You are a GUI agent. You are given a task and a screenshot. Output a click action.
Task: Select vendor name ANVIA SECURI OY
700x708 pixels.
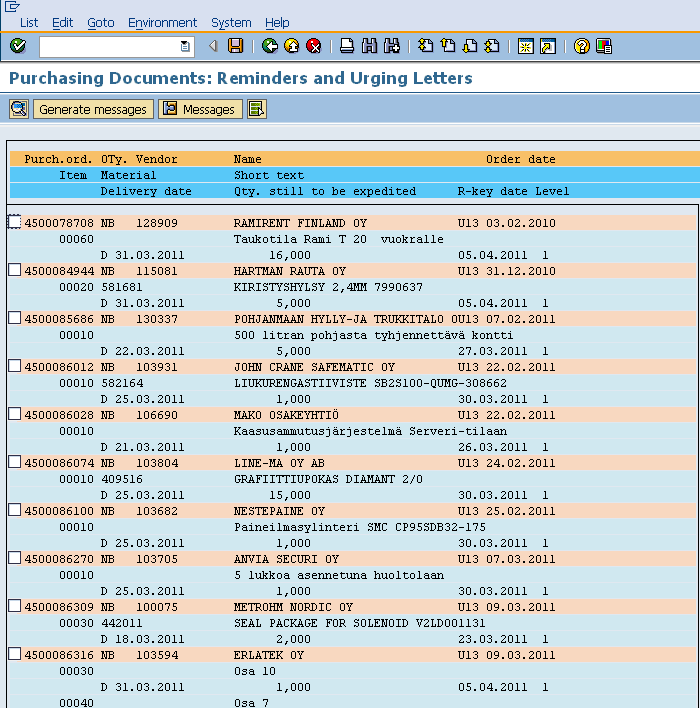tap(286, 559)
